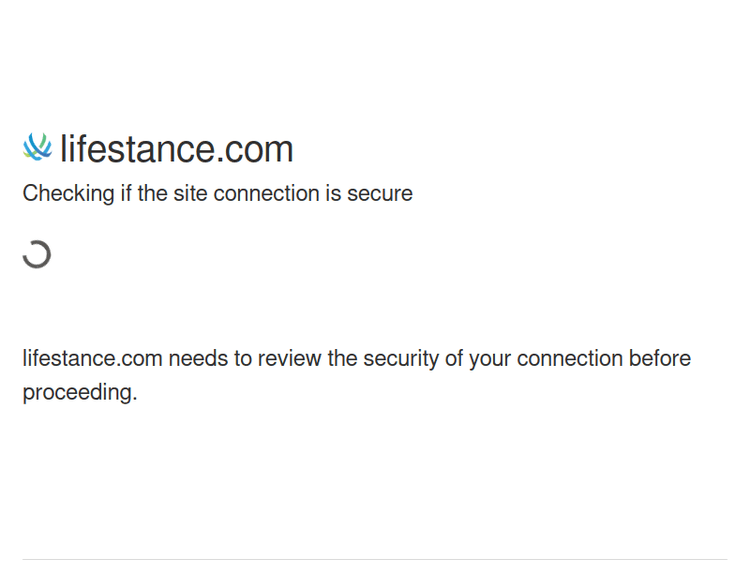
Task: Click the word "if" in the subtitle
Action: (126, 193)
